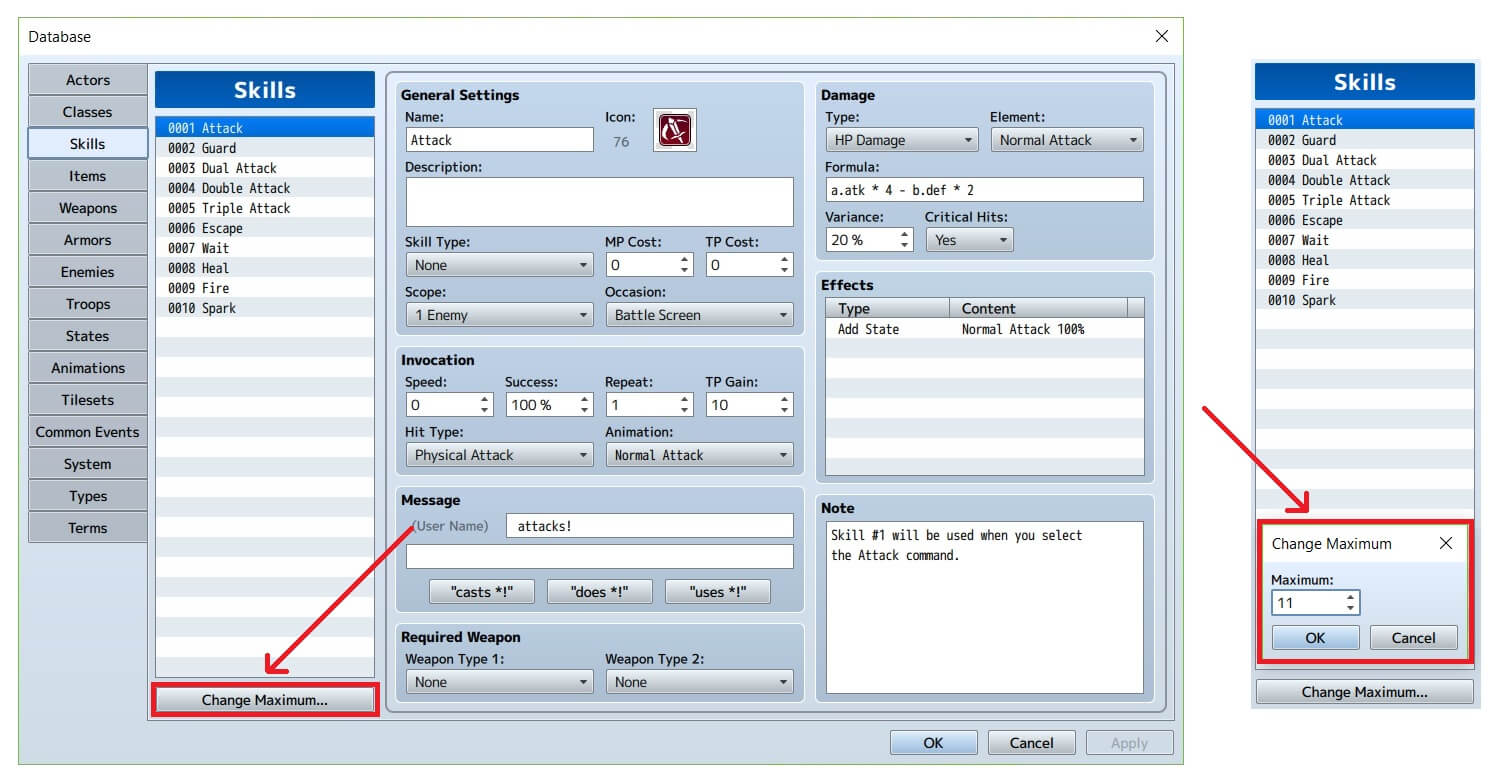Select 0004 Double Attack in the separate Skills panel
This screenshot has height=783, width=1506.
coord(1365,180)
